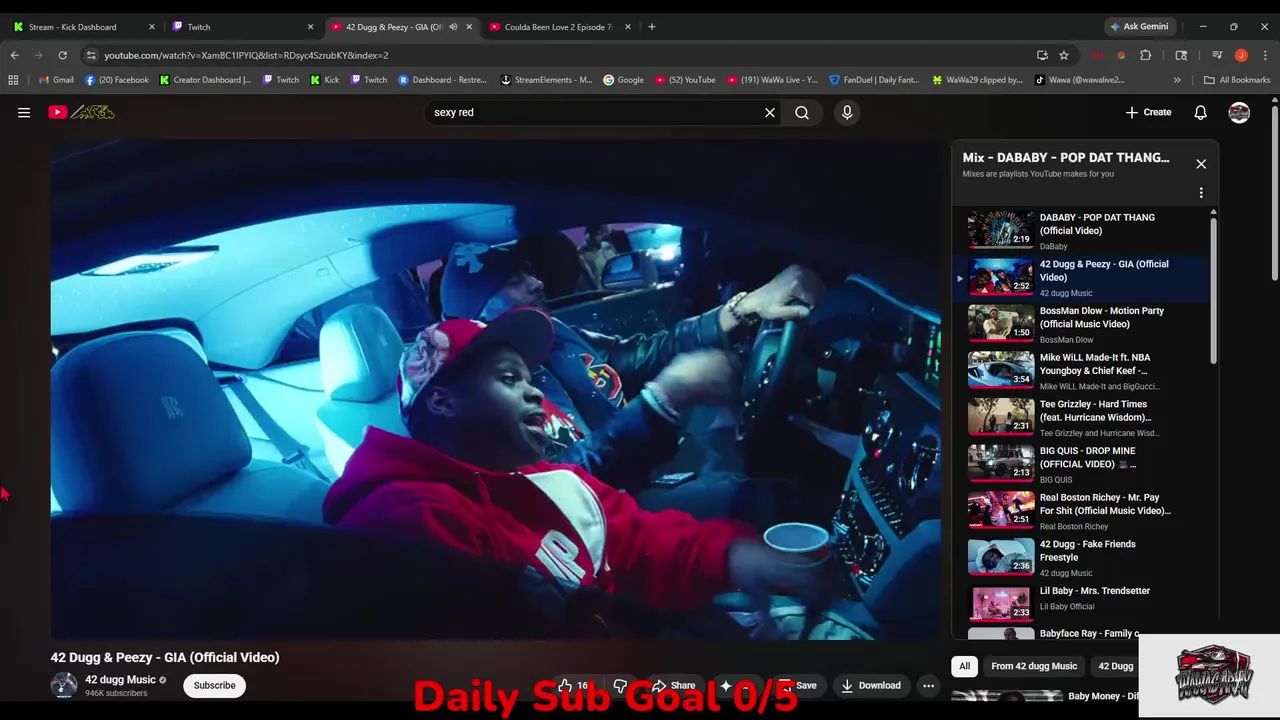Switch to the Twitch browser tab
The width and height of the screenshot is (1280, 720).
pos(243,27)
